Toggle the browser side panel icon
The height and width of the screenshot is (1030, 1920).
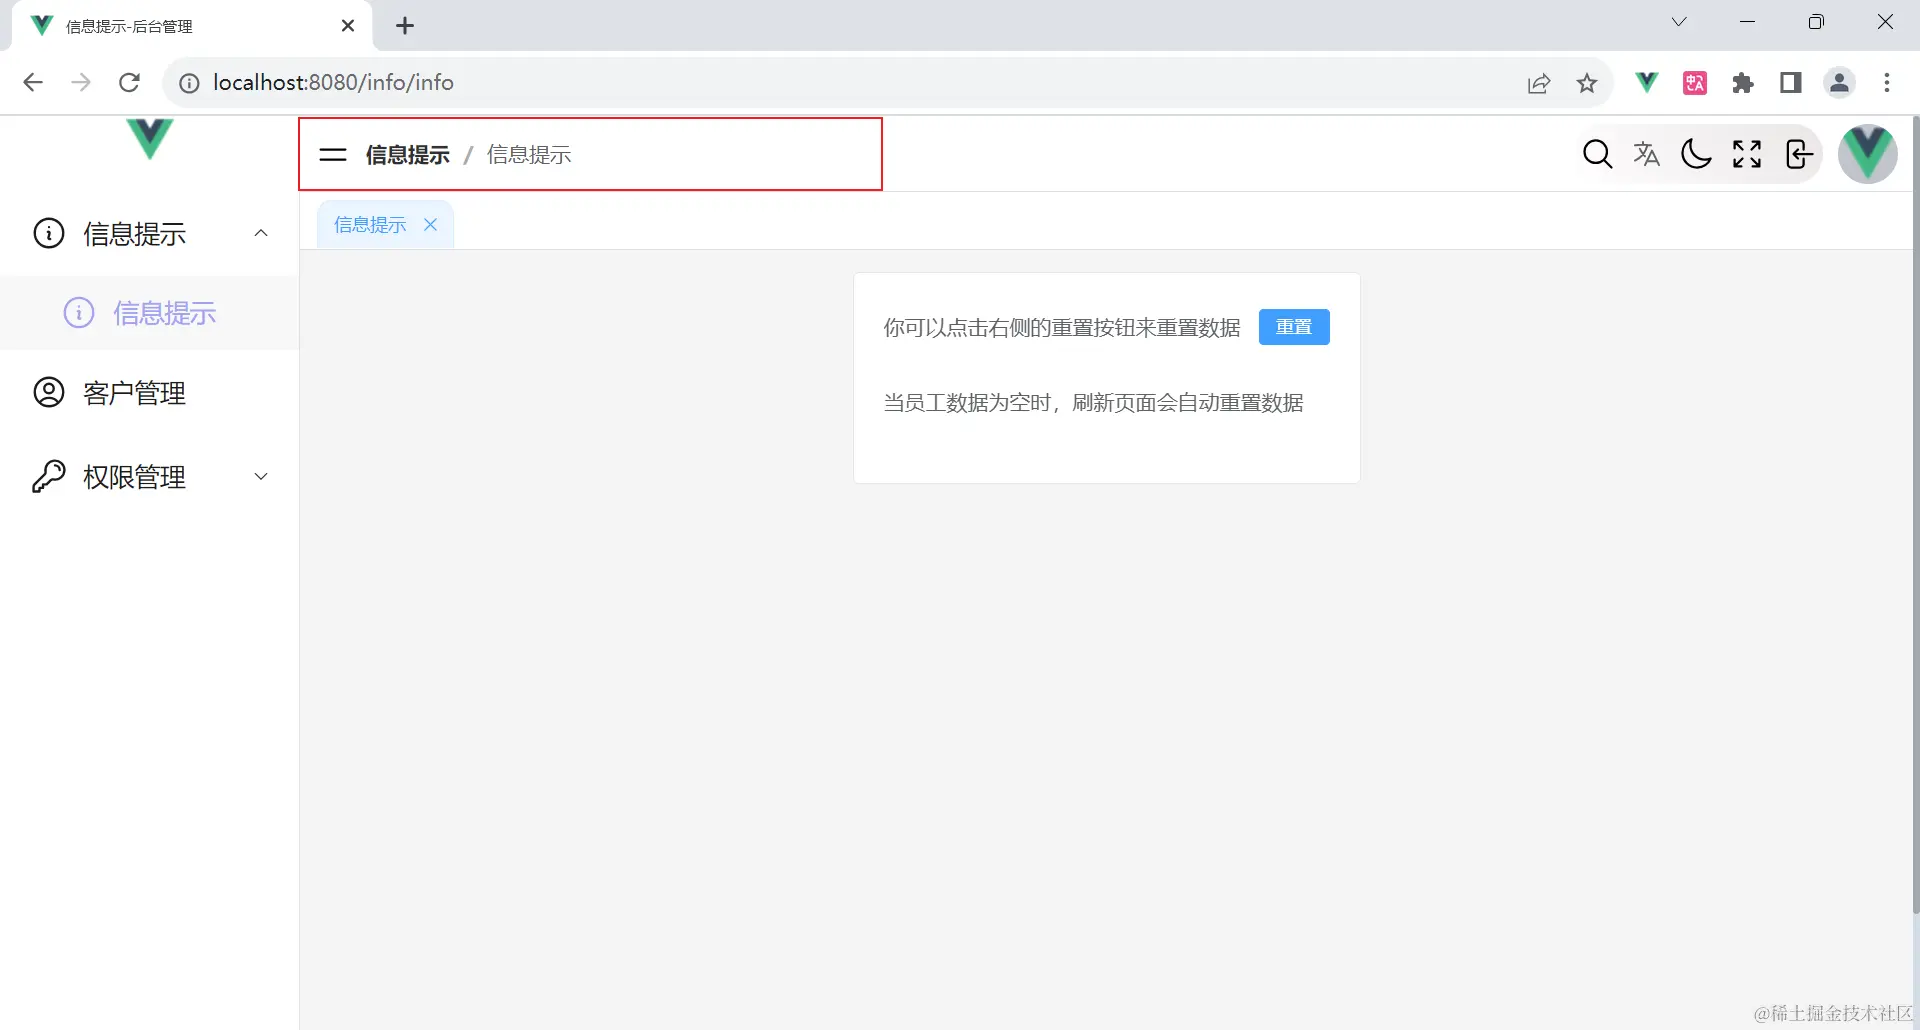coord(1791,83)
